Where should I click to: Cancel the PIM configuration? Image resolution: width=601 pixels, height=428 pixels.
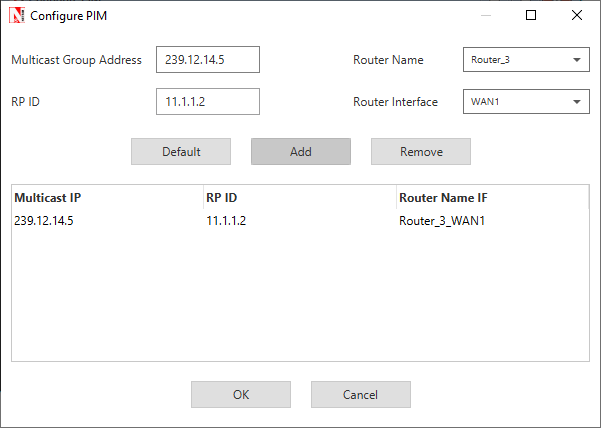361,395
